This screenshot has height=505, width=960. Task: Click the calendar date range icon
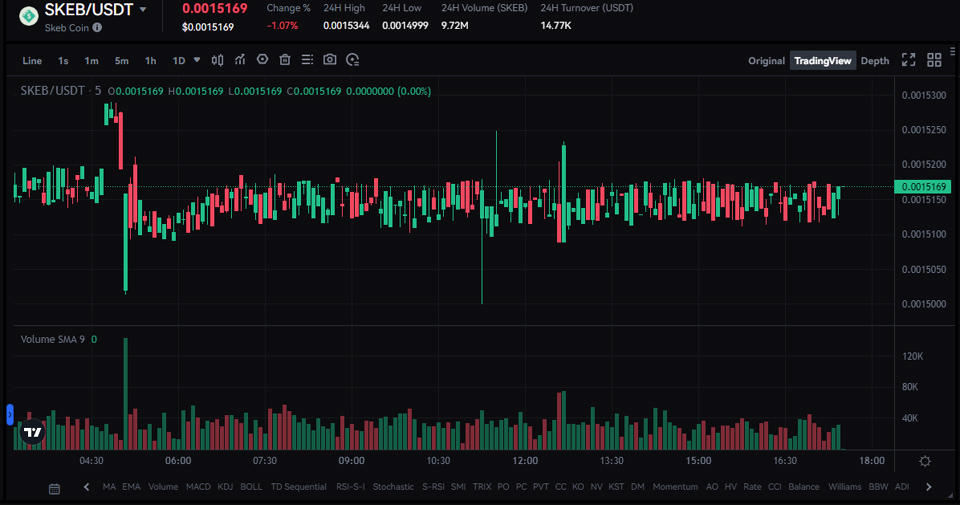(54, 488)
